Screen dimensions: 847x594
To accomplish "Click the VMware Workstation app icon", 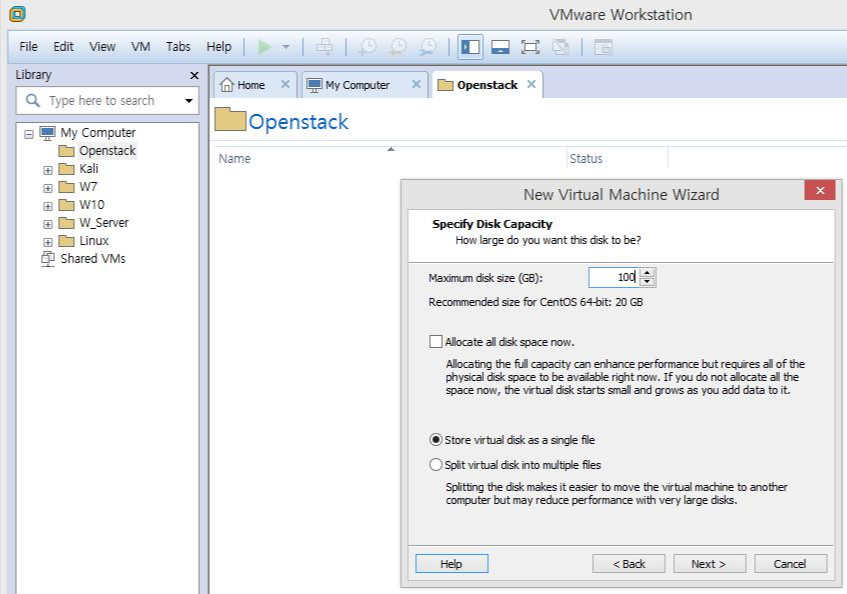I will (x=17, y=14).
